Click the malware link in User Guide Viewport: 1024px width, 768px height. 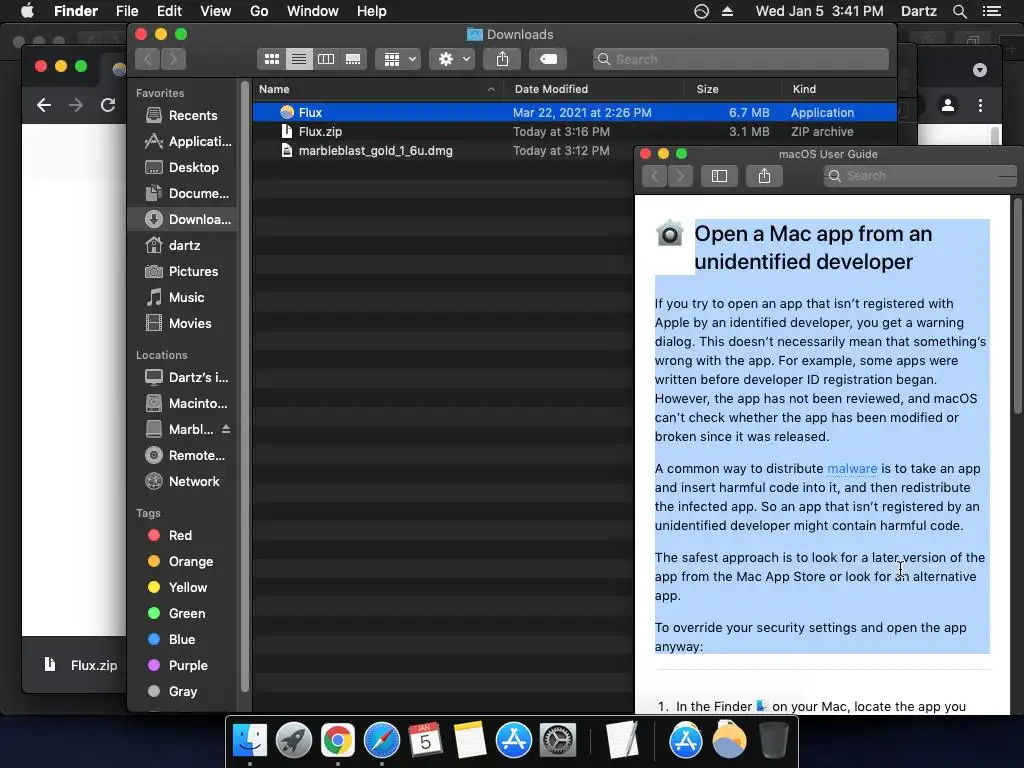[x=852, y=469]
